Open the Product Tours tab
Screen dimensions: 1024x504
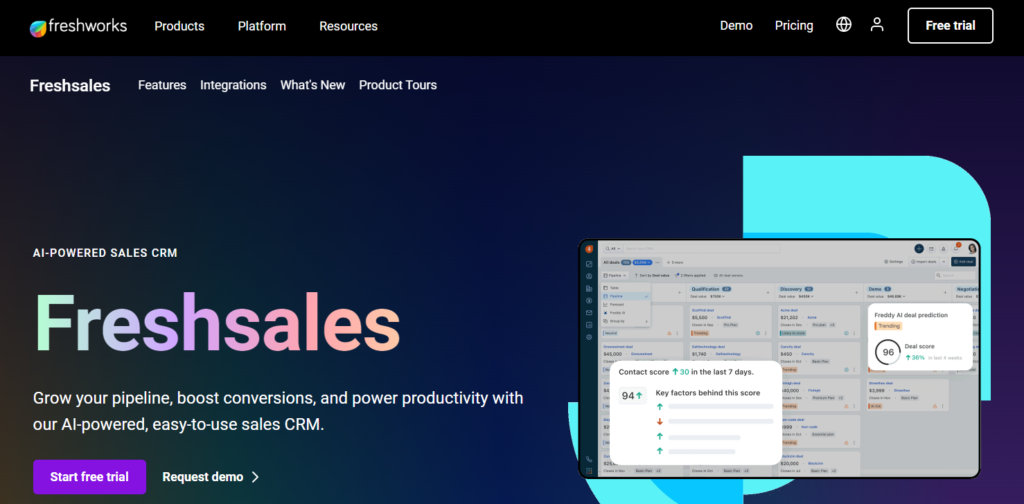point(398,85)
